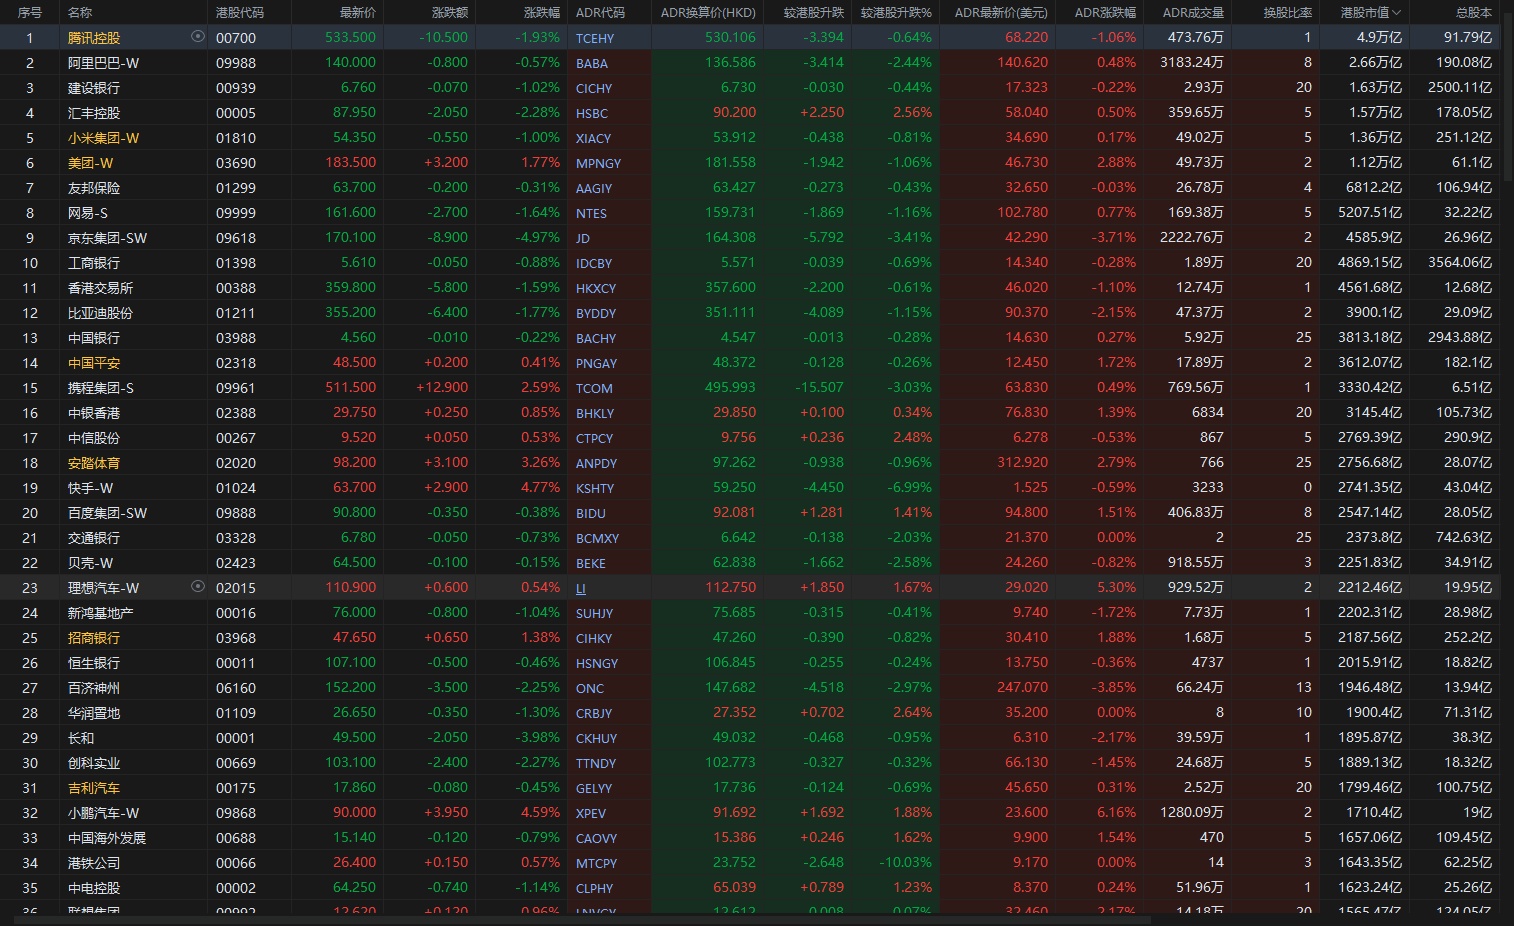Viewport: 1514px width, 926px height.
Task: Open the XPEV ADR code
Action: click(590, 813)
